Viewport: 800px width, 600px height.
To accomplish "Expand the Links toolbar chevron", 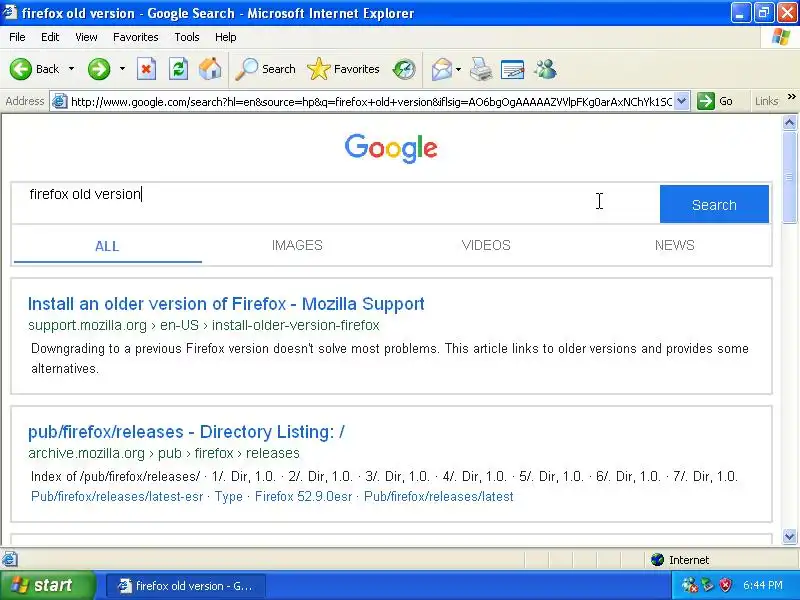I will (x=792, y=96).
